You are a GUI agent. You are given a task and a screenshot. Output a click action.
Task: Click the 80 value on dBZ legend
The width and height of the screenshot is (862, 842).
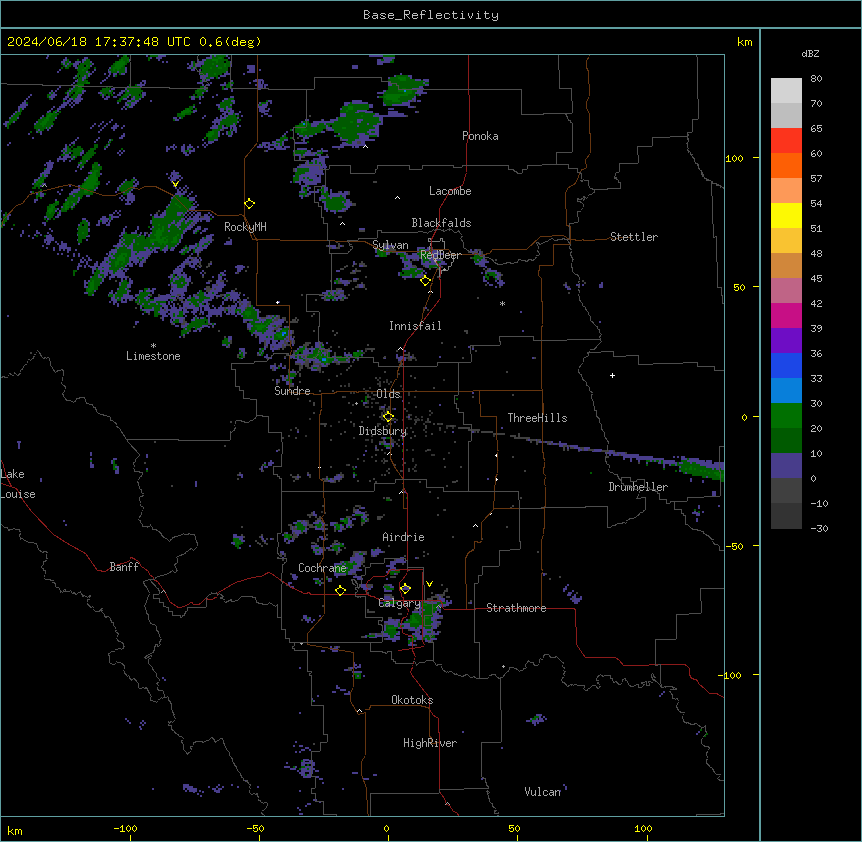pyautogui.click(x=816, y=79)
